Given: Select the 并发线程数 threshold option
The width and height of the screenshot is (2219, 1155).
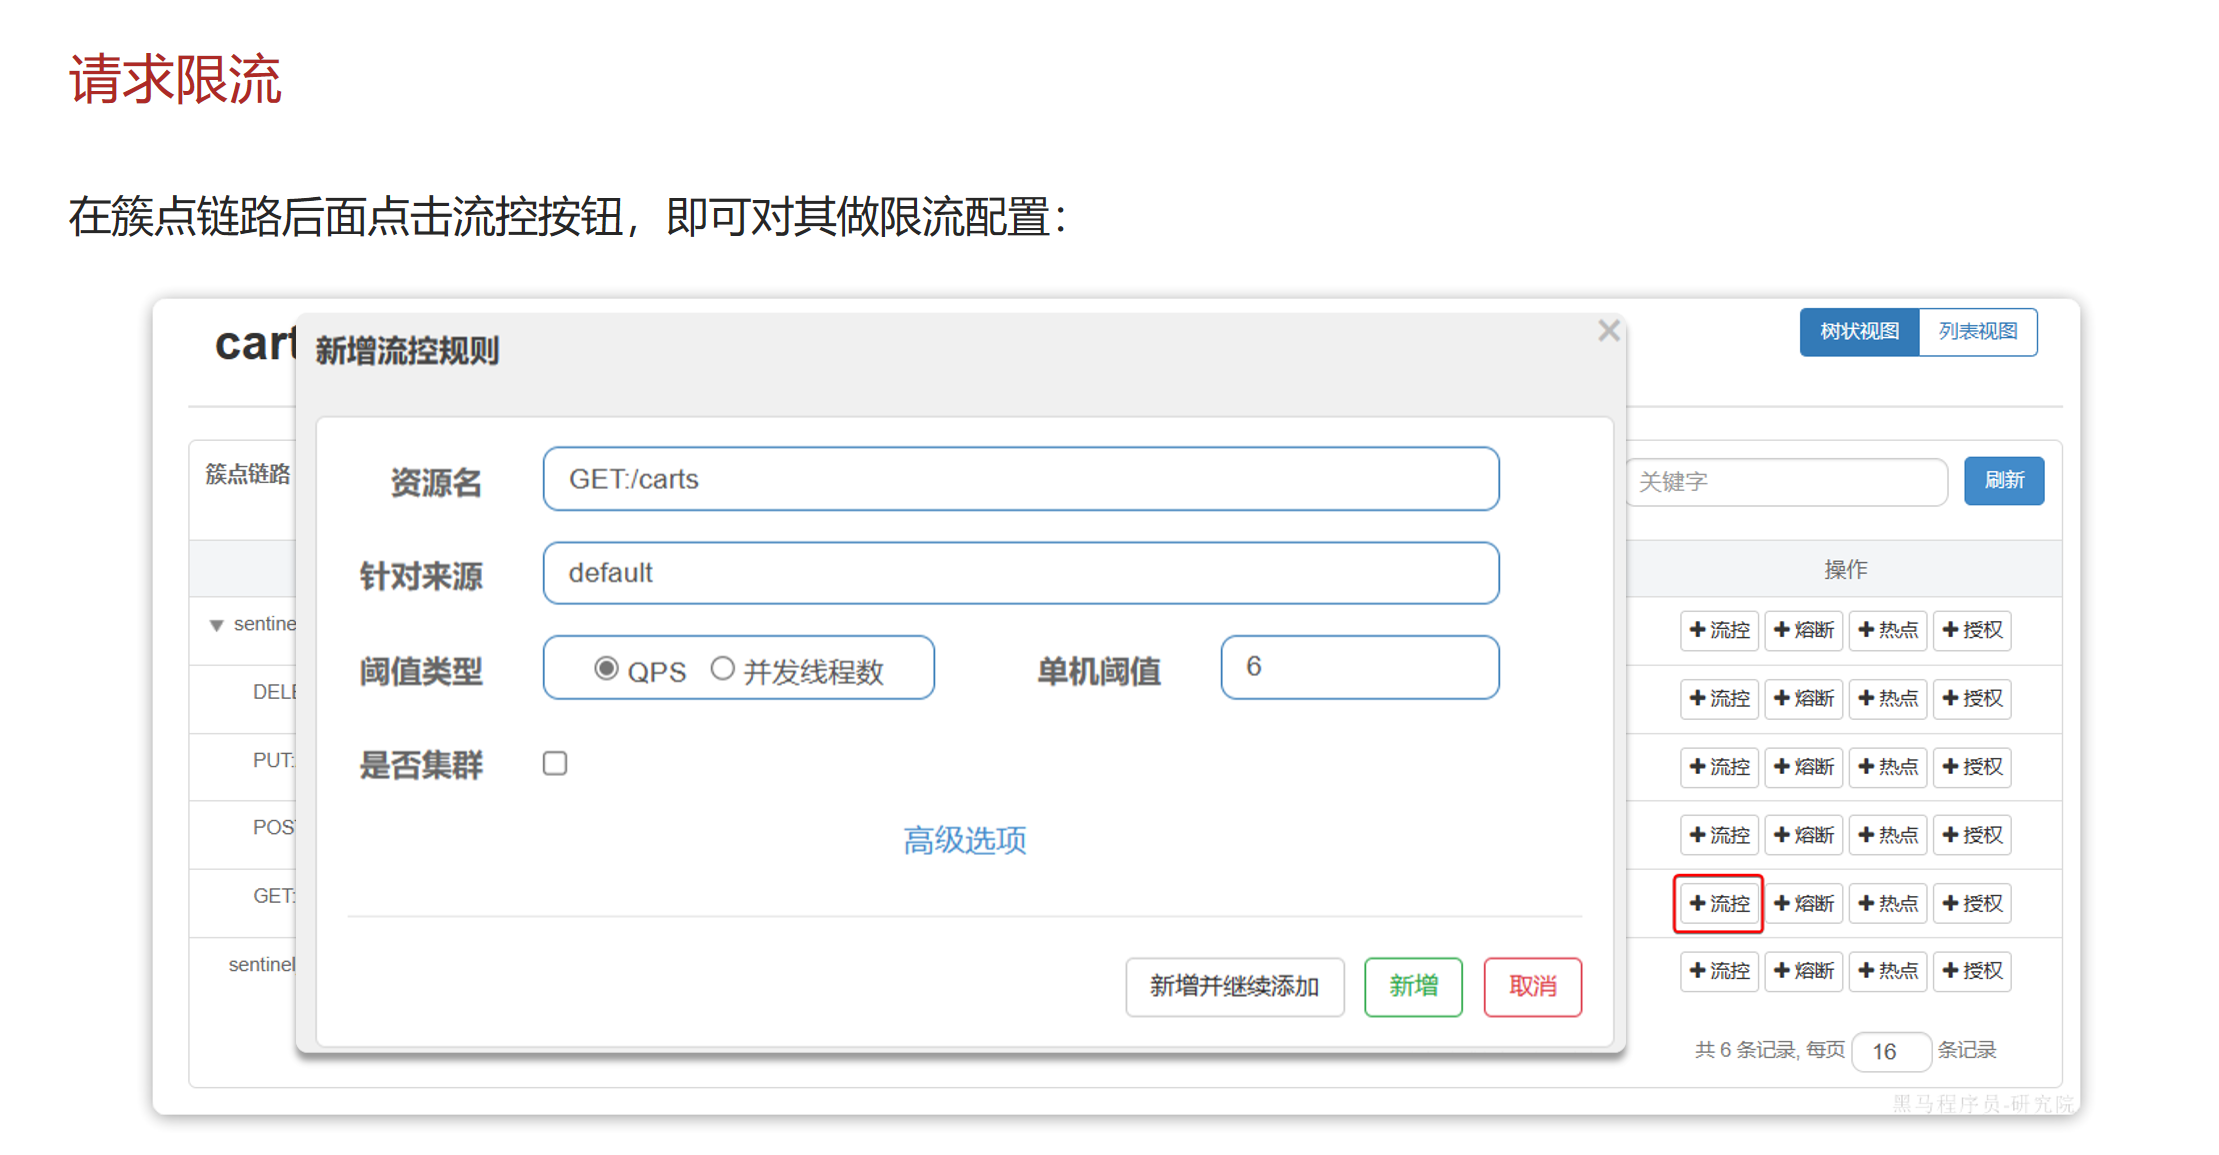Looking at the screenshot, I should (x=723, y=668).
